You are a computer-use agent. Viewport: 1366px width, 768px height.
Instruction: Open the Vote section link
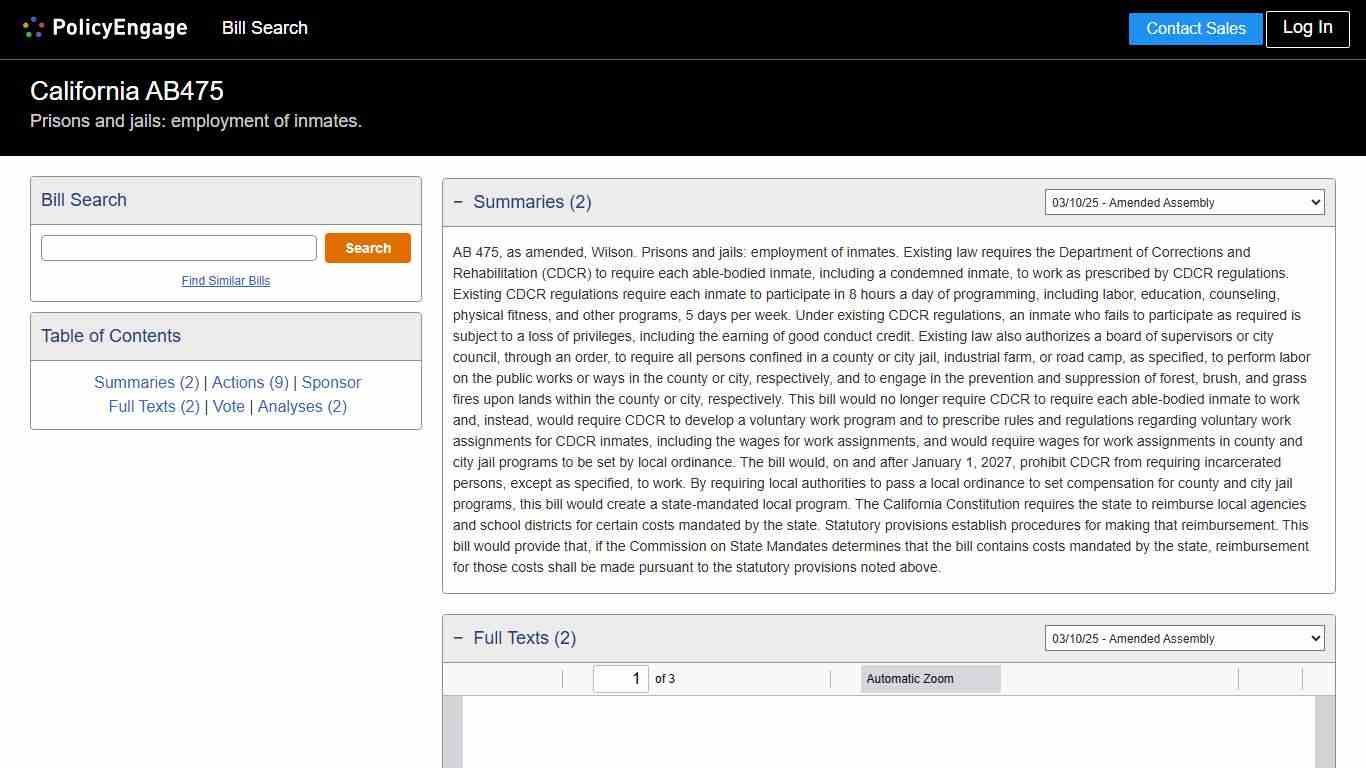pos(229,406)
